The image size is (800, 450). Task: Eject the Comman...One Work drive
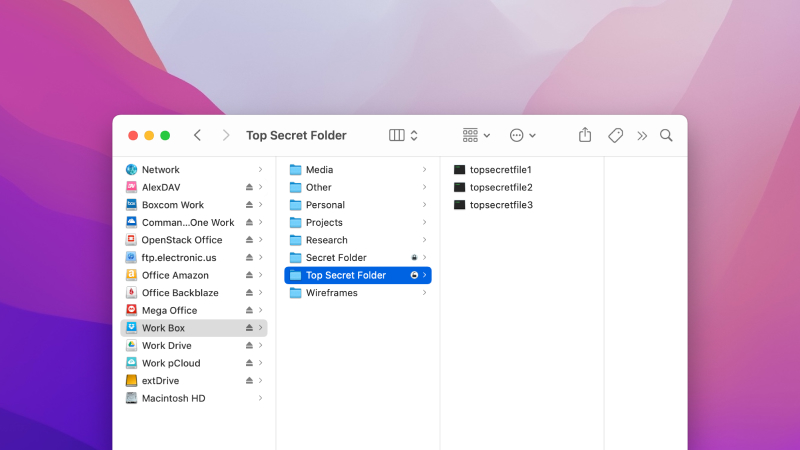[249, 222]
